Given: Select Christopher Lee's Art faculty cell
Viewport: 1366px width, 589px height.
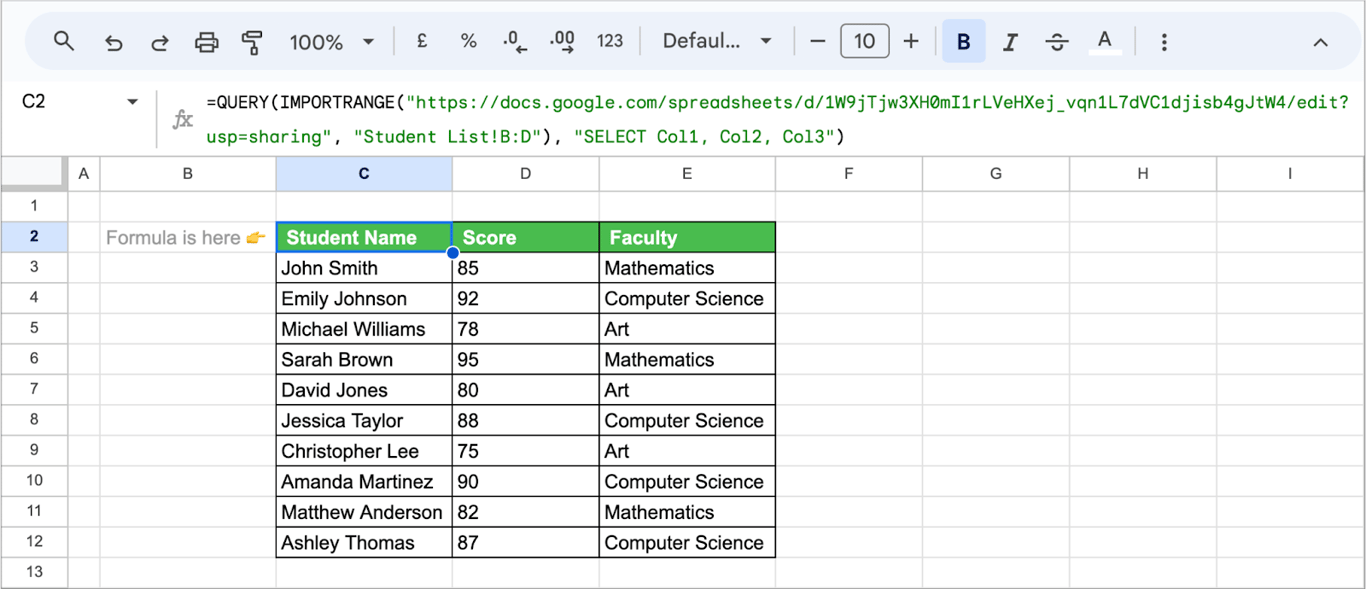Looking at the screenshot, I should pyautogui.click(x=687, y=451).
